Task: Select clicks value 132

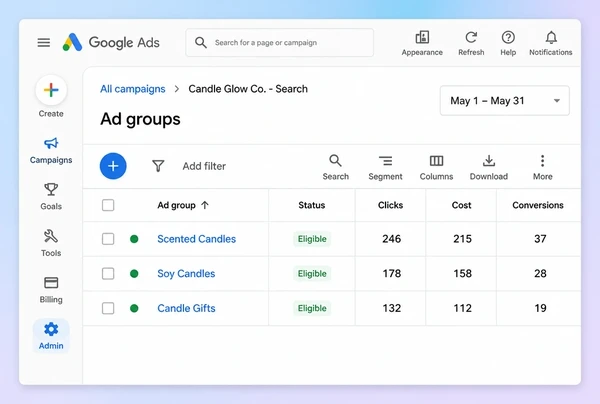Action: 391,308
